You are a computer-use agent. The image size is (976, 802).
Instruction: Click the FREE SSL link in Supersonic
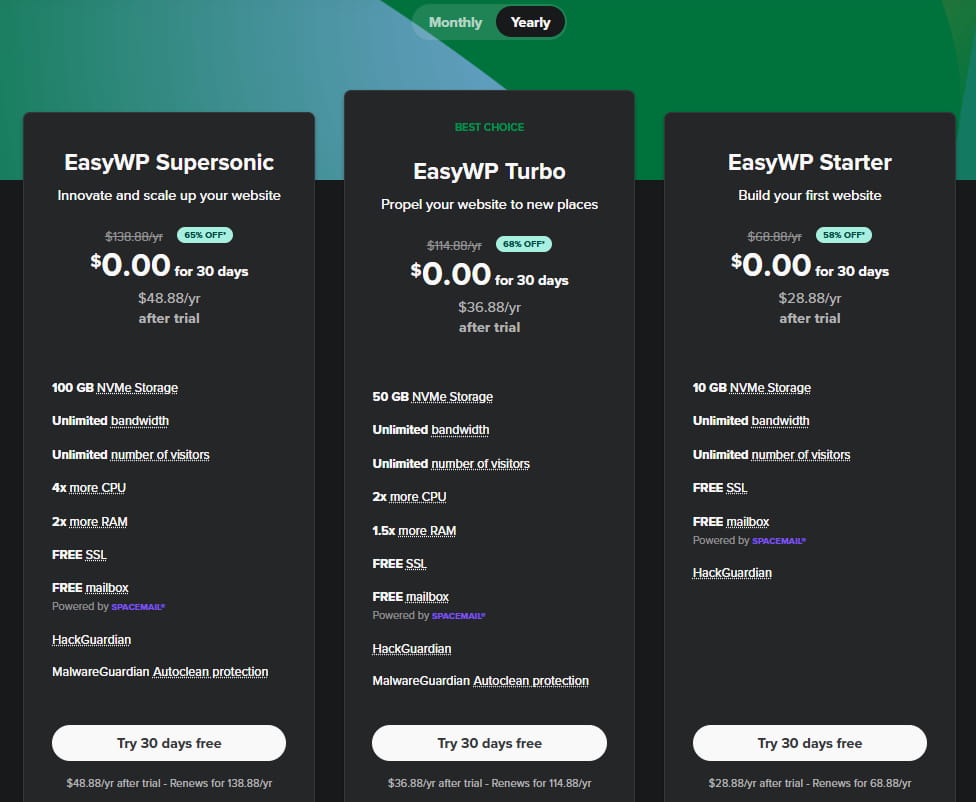click(x=95, y=555)
